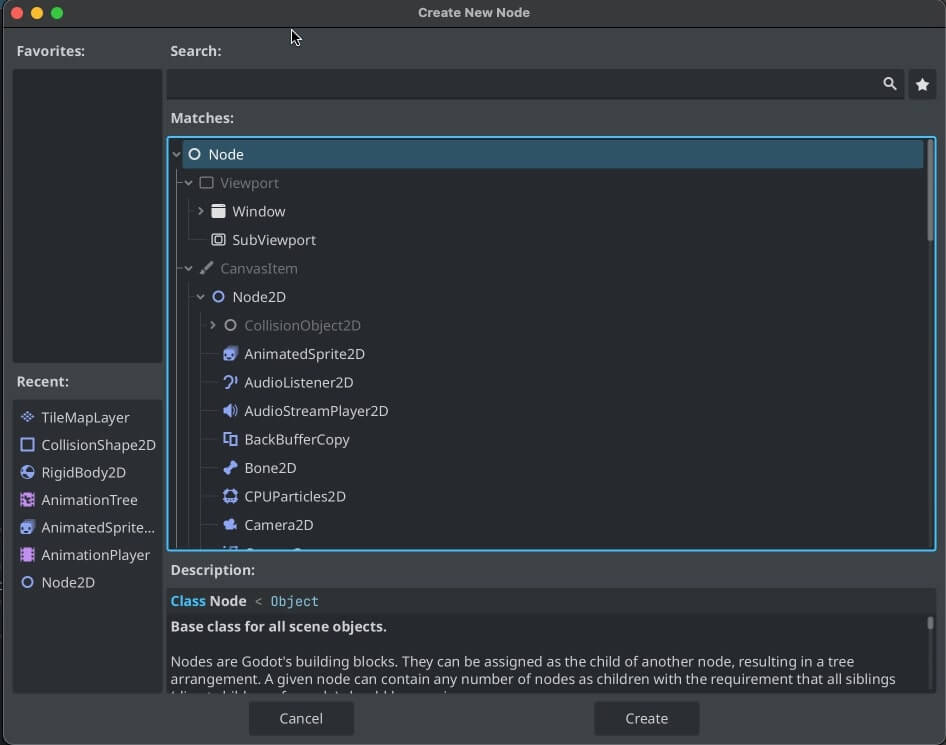Choose AnimationTree from Recent list
The image size is (946, 745).
click(89, 499)
